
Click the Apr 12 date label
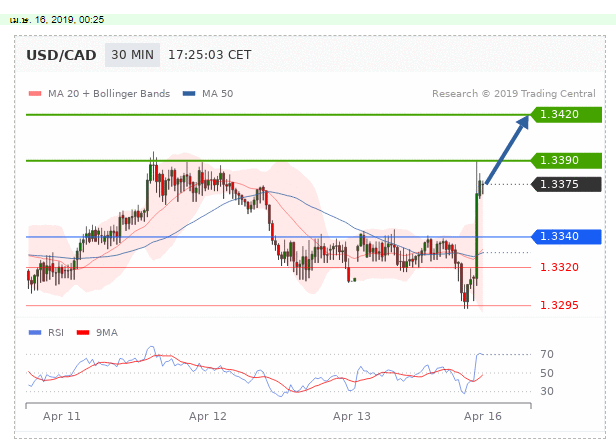pyautogui.click(x=207, y=416)
